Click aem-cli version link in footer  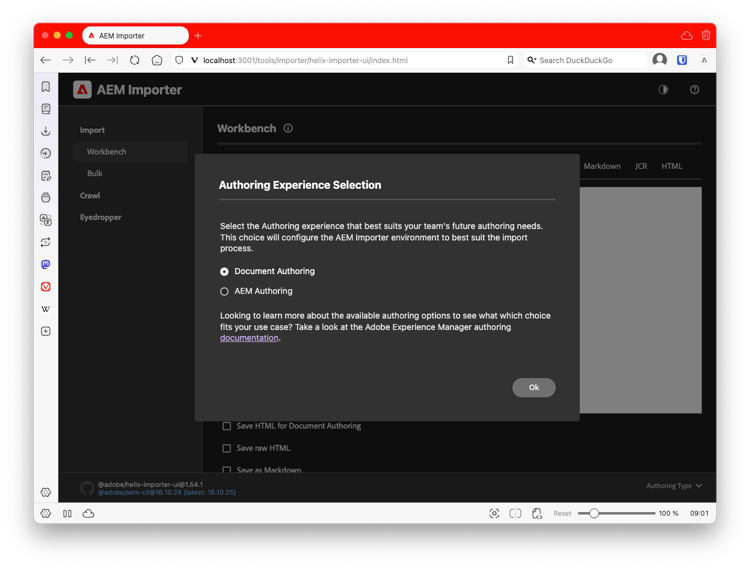tap(167, 492)
